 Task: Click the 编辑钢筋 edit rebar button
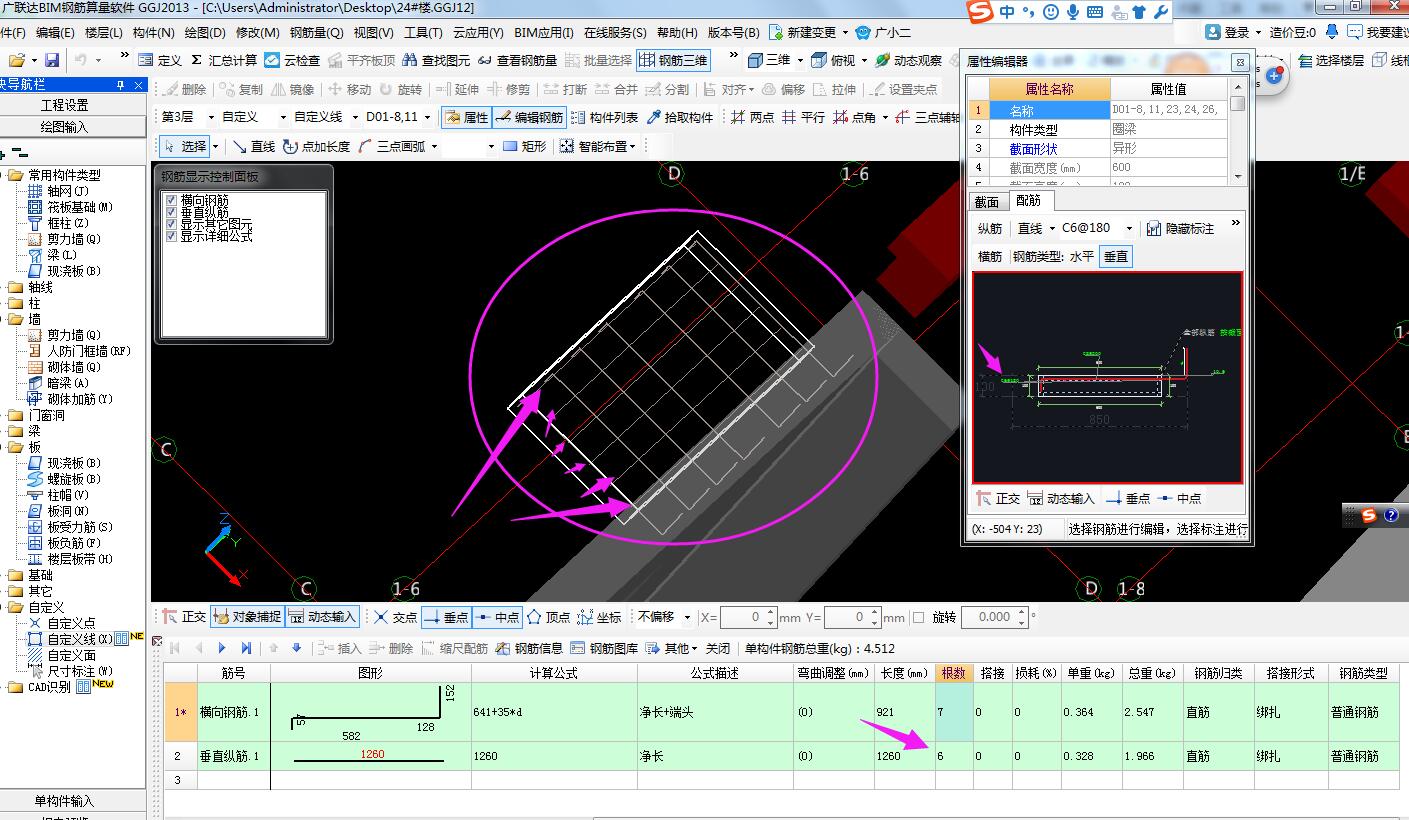pos(529,117)
